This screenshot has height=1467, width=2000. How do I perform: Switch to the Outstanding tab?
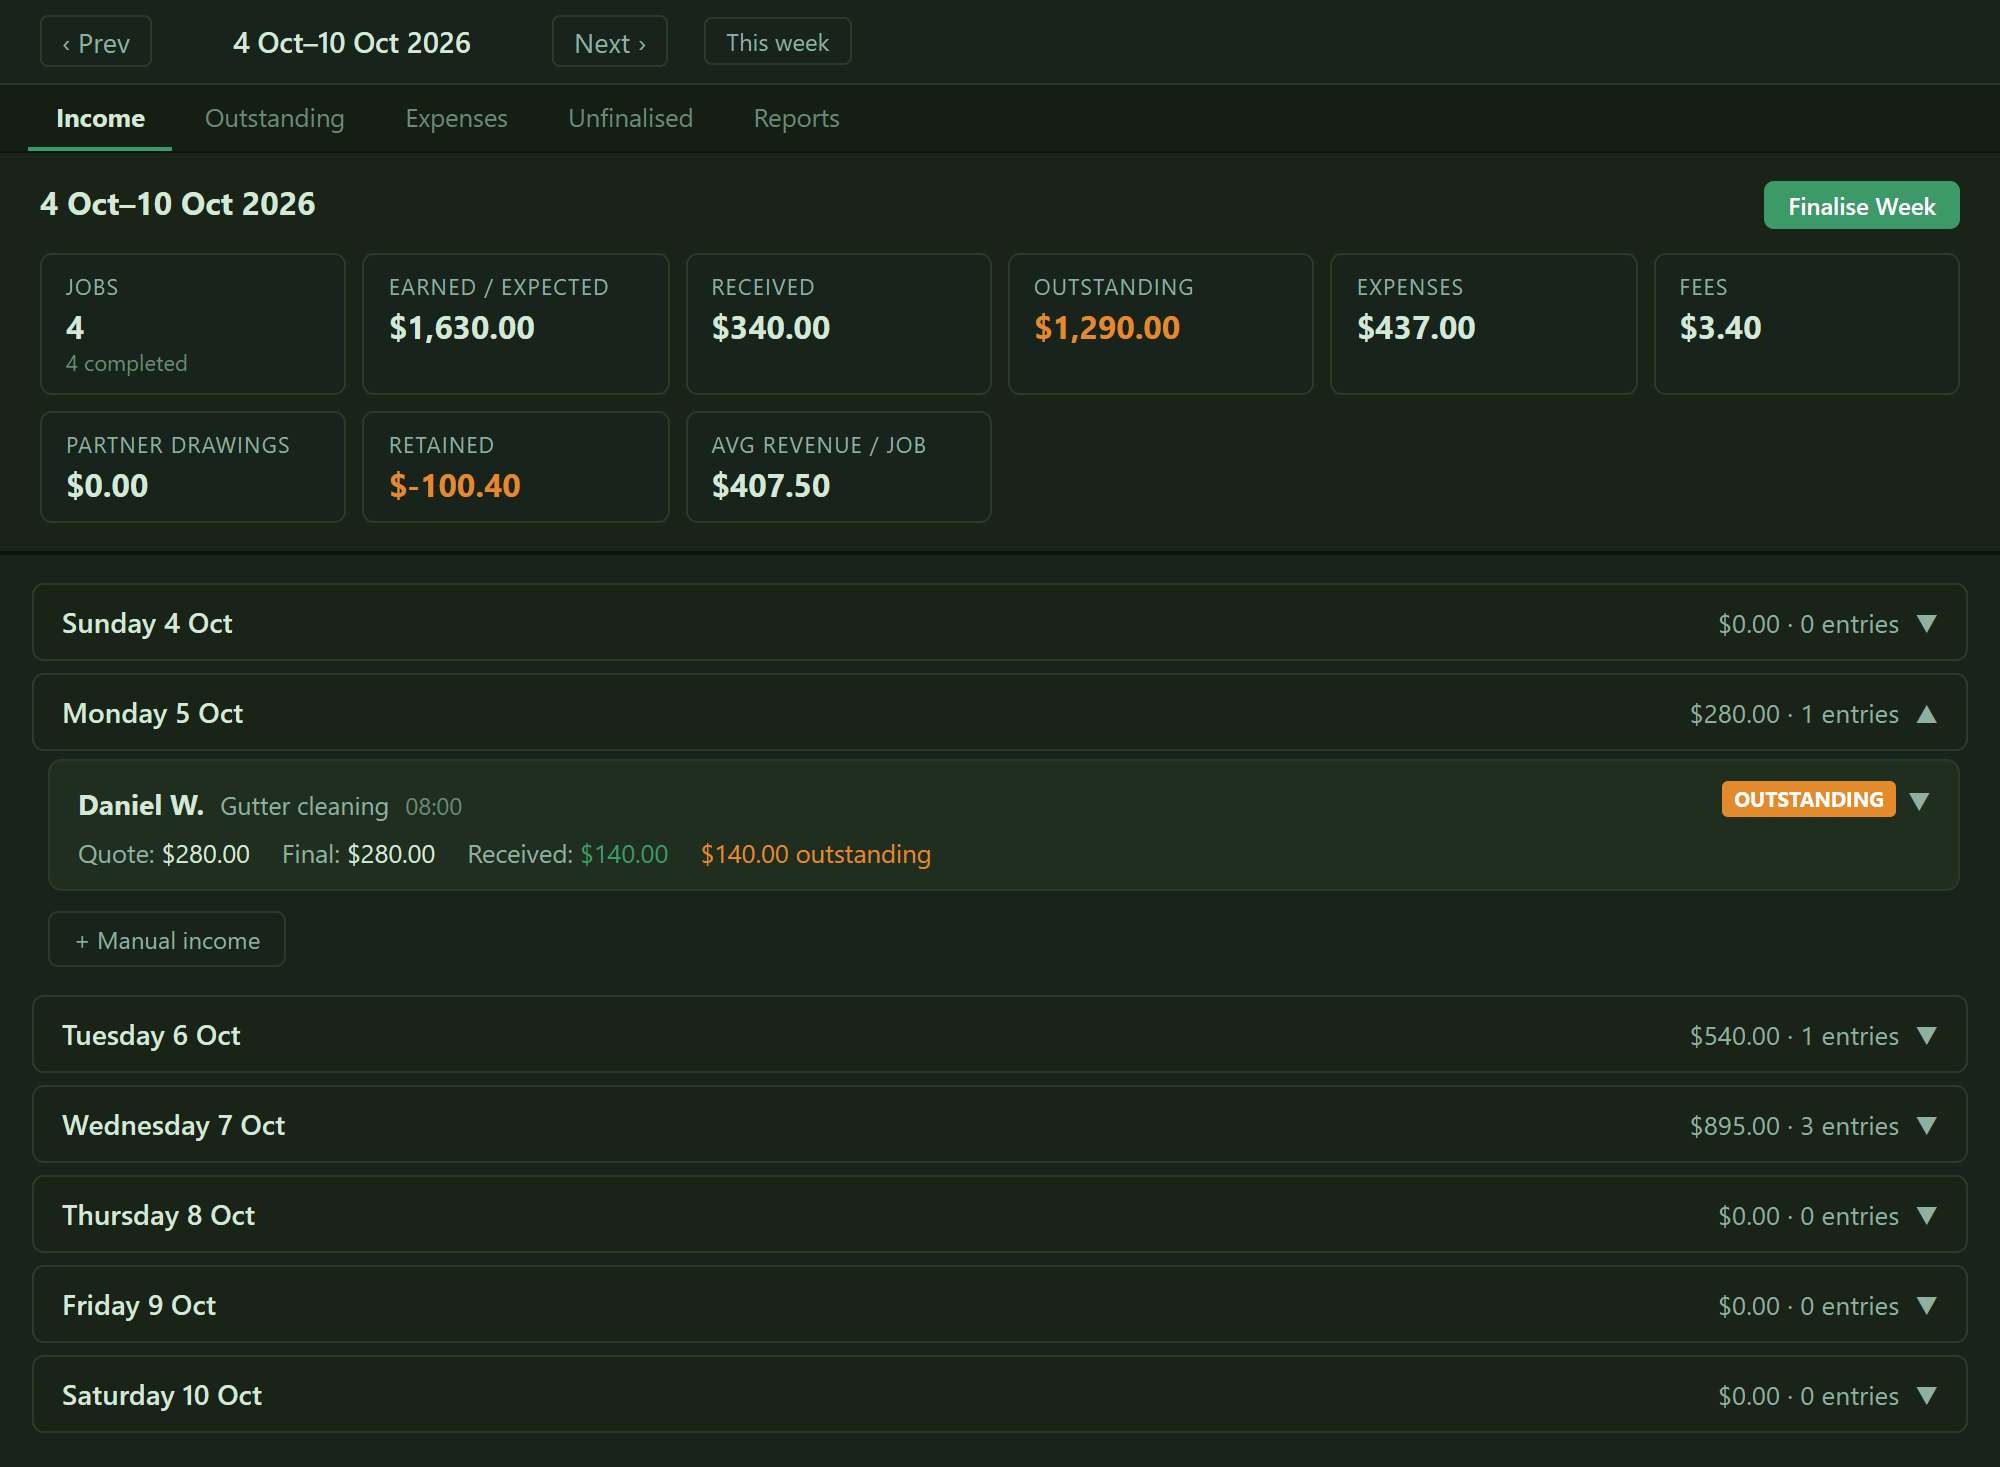tap(274, 118)
